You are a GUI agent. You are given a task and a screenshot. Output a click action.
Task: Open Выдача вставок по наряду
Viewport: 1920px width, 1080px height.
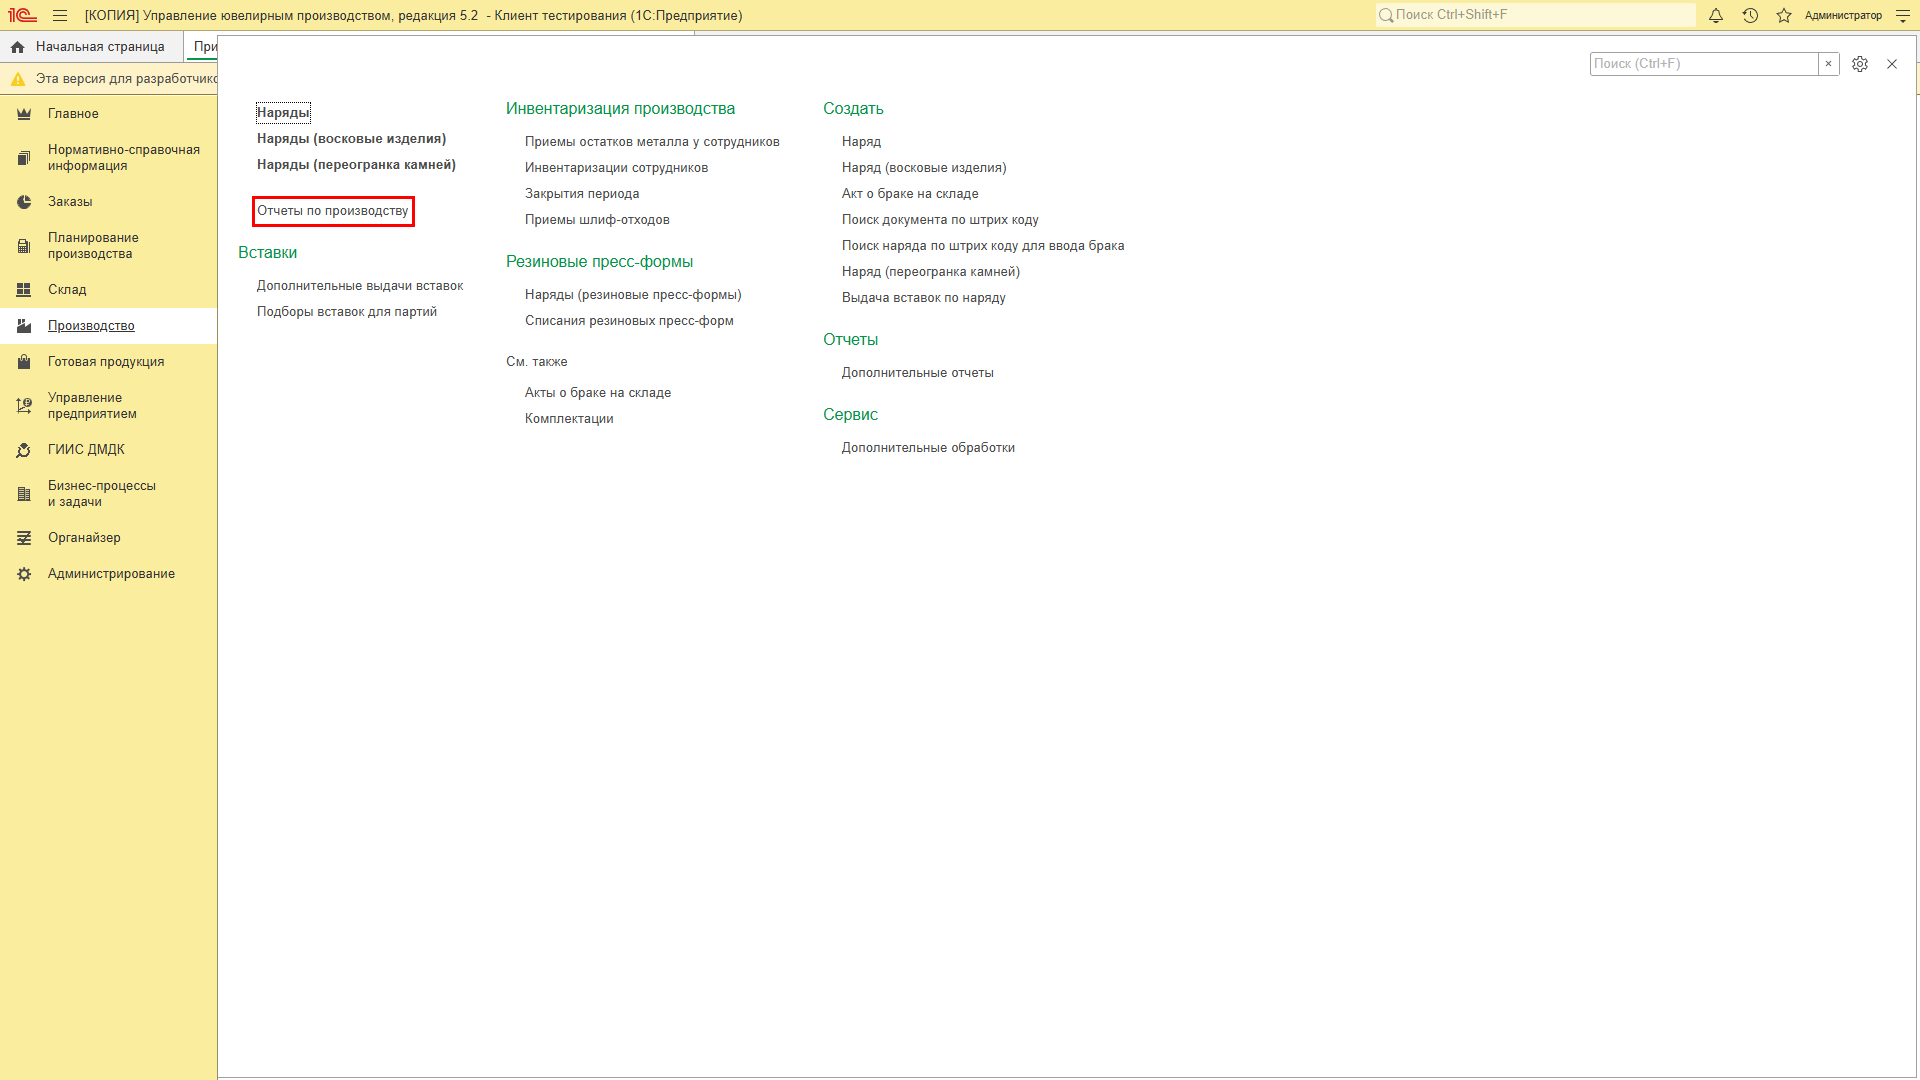[x=924, y=298]
